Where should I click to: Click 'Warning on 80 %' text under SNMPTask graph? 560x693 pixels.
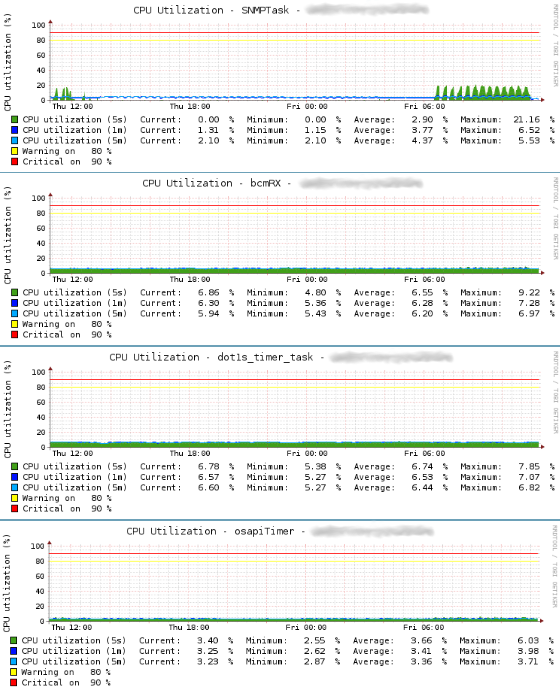pyautogui.click(x=67, y=151)
